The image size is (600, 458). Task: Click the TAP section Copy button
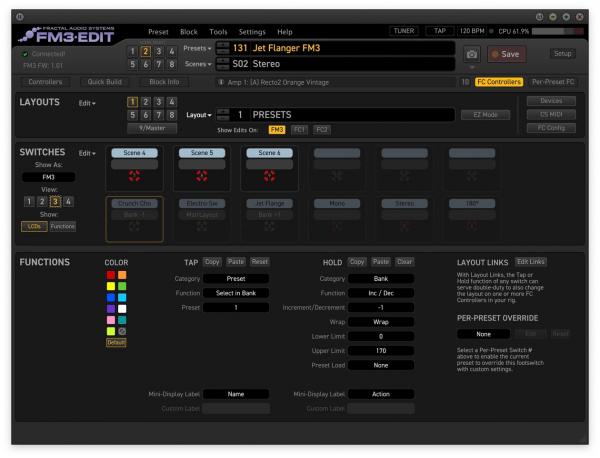pyautogui.click(x=212, y=262)
